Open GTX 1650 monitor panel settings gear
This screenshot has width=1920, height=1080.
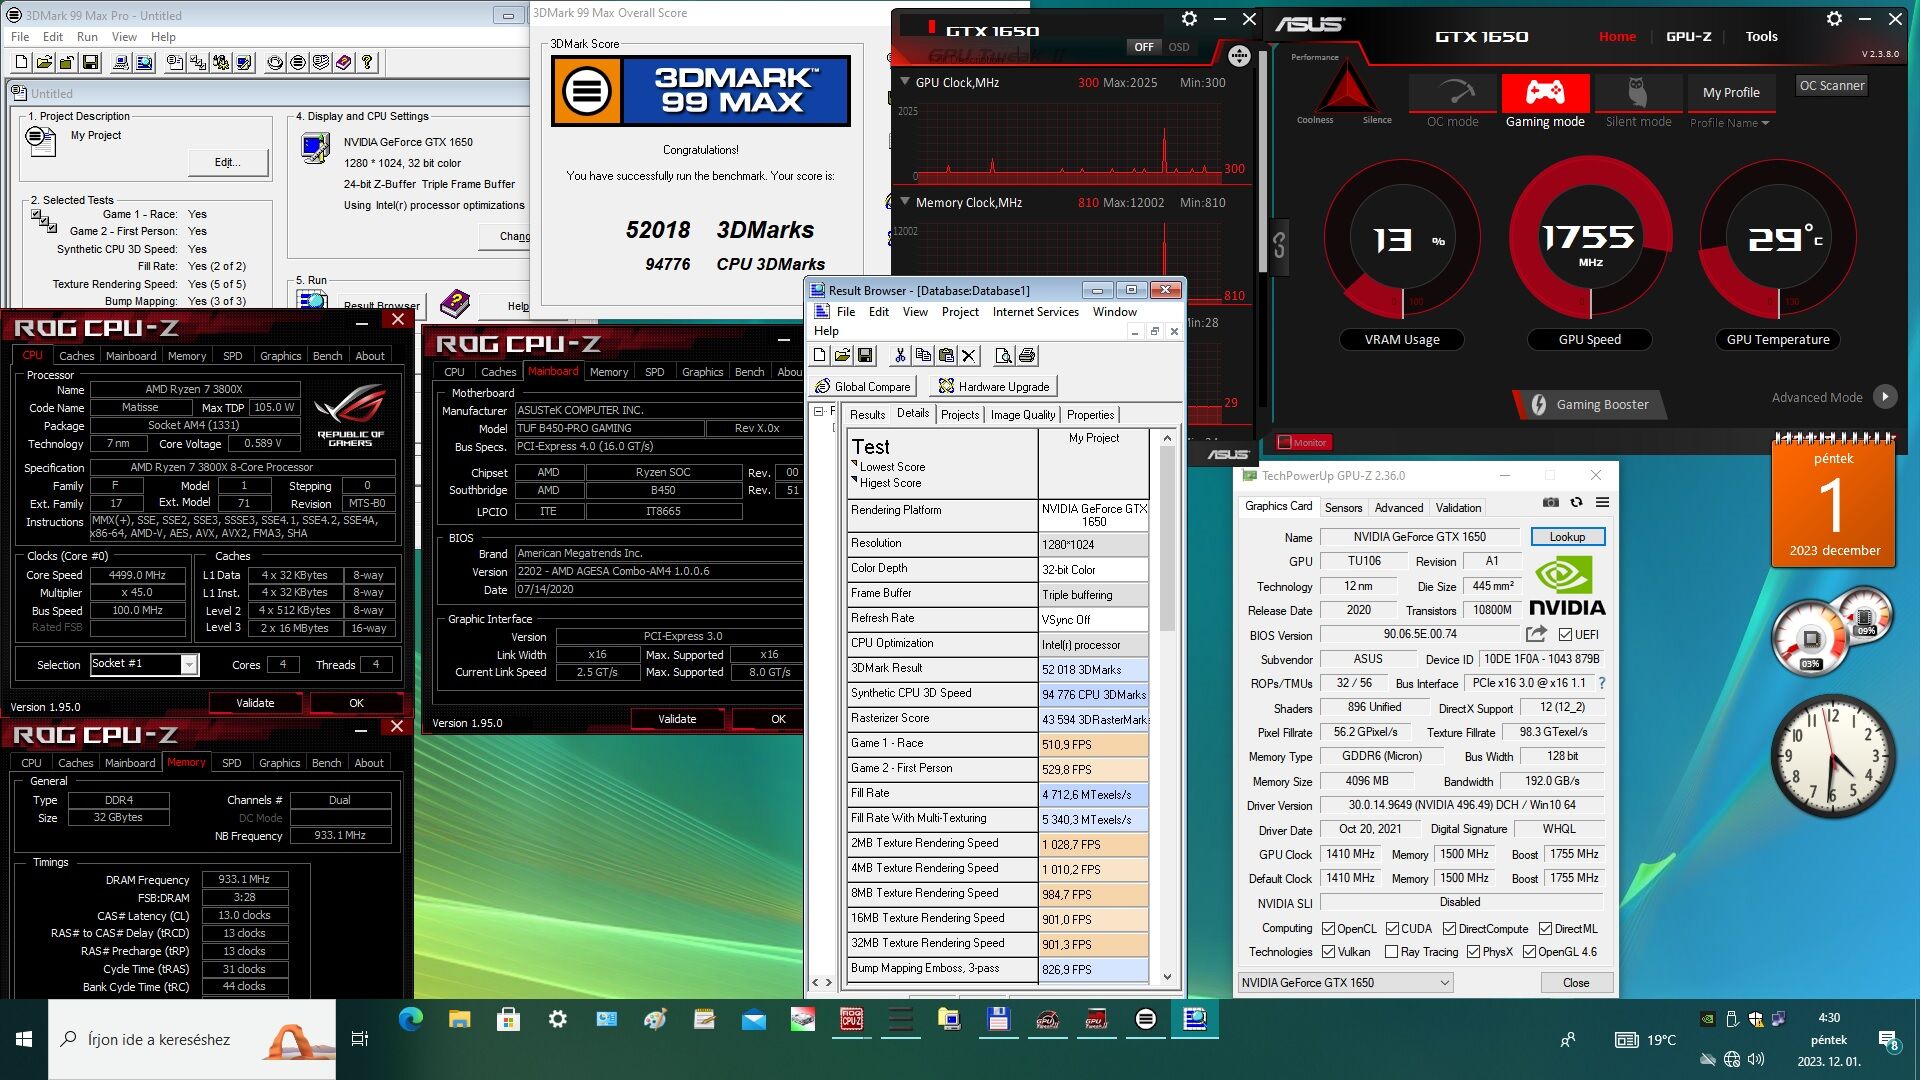coord(1189,18)
